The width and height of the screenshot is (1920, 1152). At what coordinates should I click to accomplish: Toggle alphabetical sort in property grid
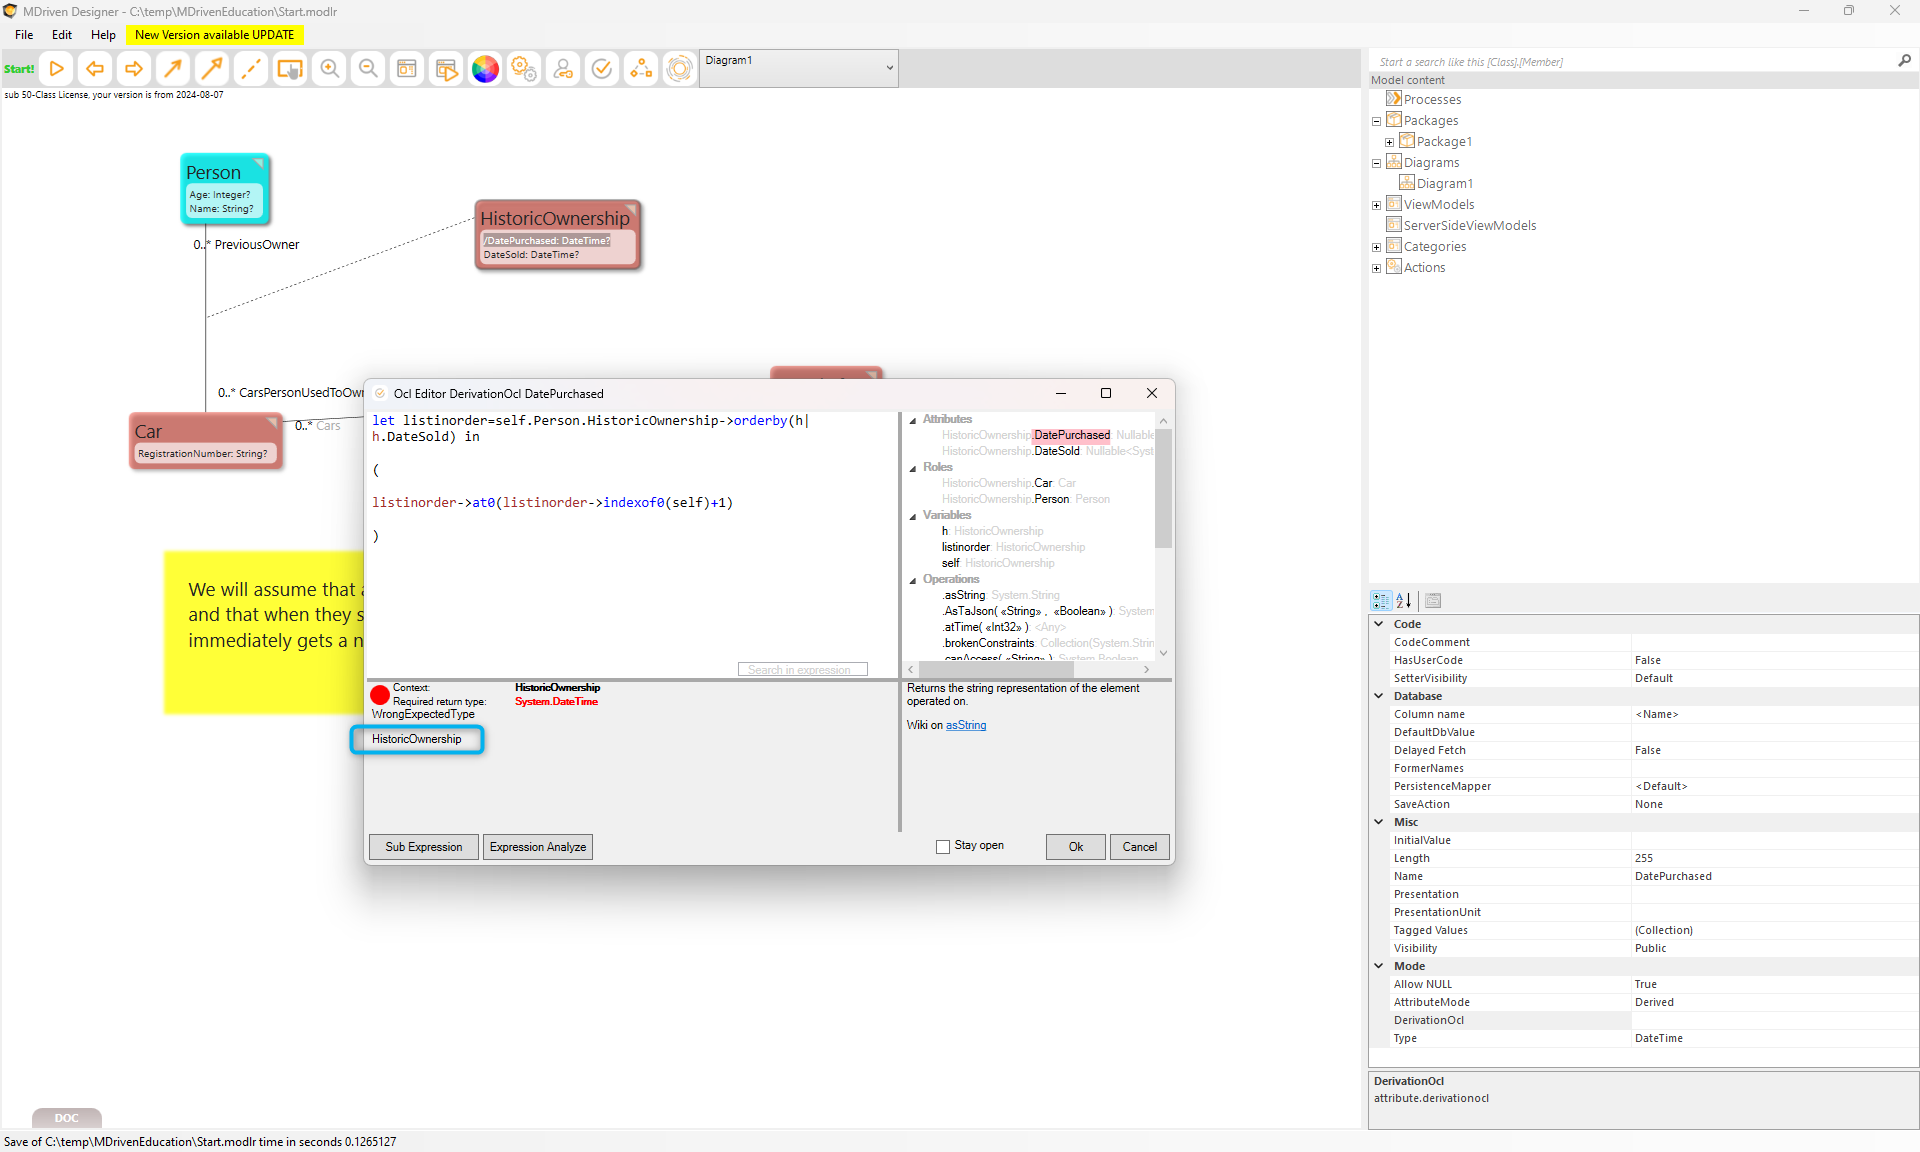pyautogui.click(x=1404, y=601)
